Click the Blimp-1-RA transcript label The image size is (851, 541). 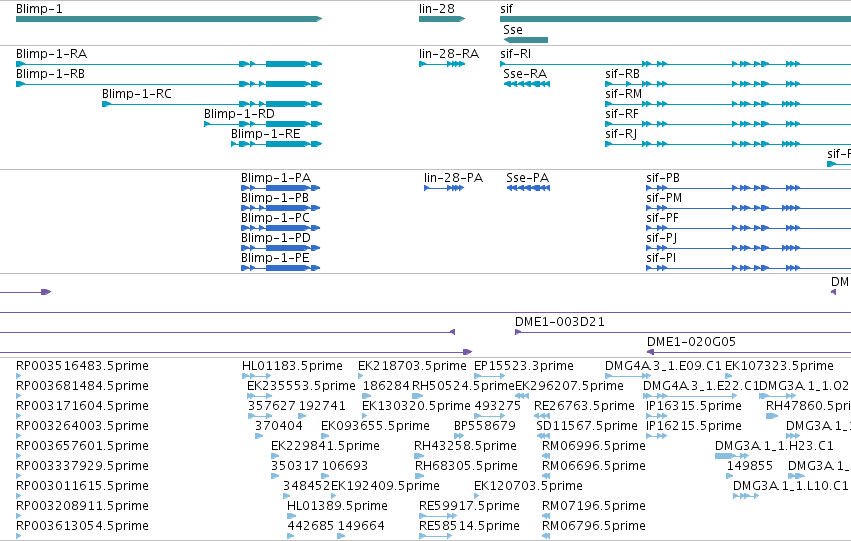(x=52, y=54)
